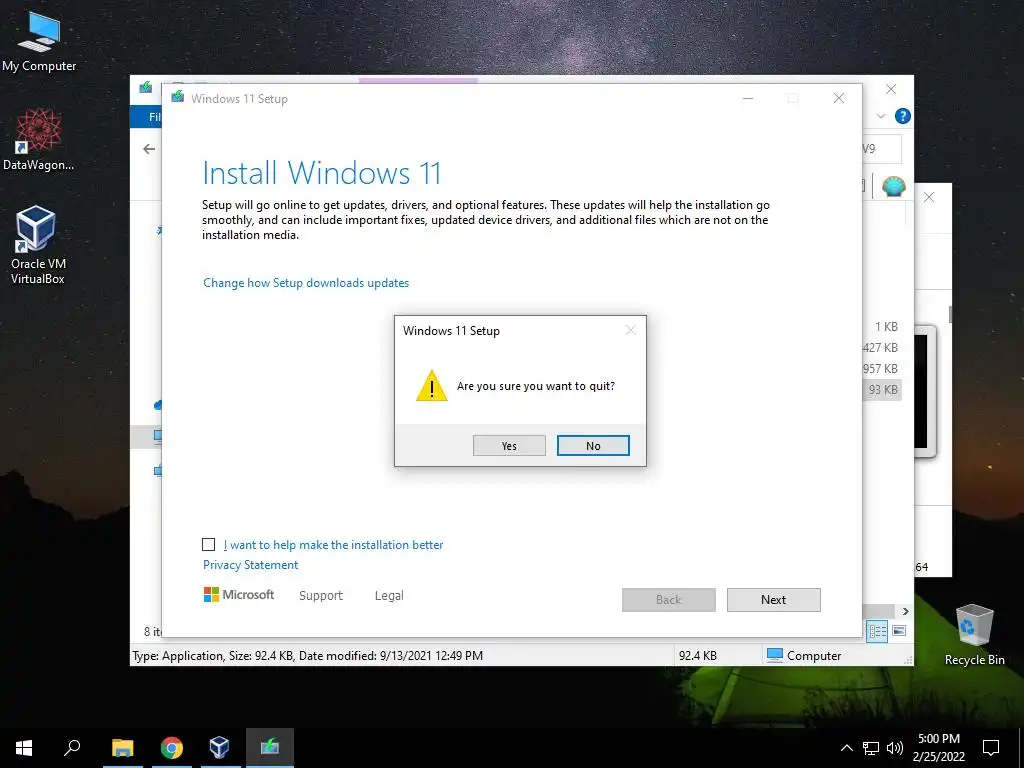Click the greyed-out Back button
The height and width of the screenshot is (768, 1024).
point(668,600)
